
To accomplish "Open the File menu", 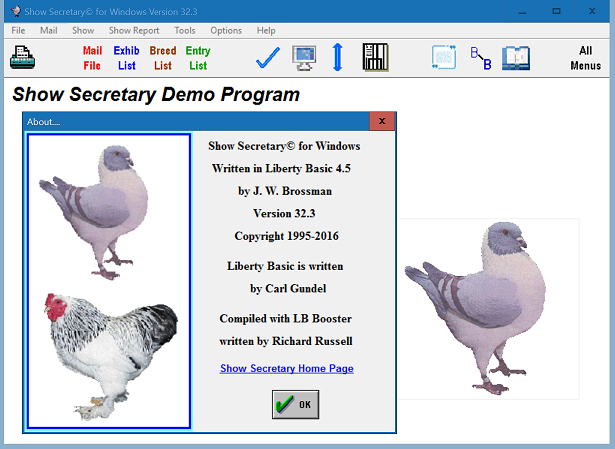I will coord(18,31).
